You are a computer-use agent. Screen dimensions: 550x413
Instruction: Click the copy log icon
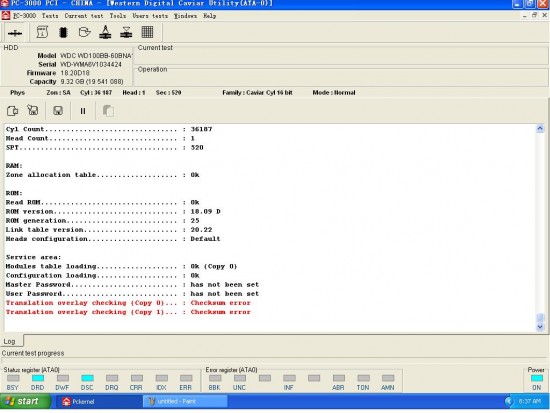[x=13, y=111]
